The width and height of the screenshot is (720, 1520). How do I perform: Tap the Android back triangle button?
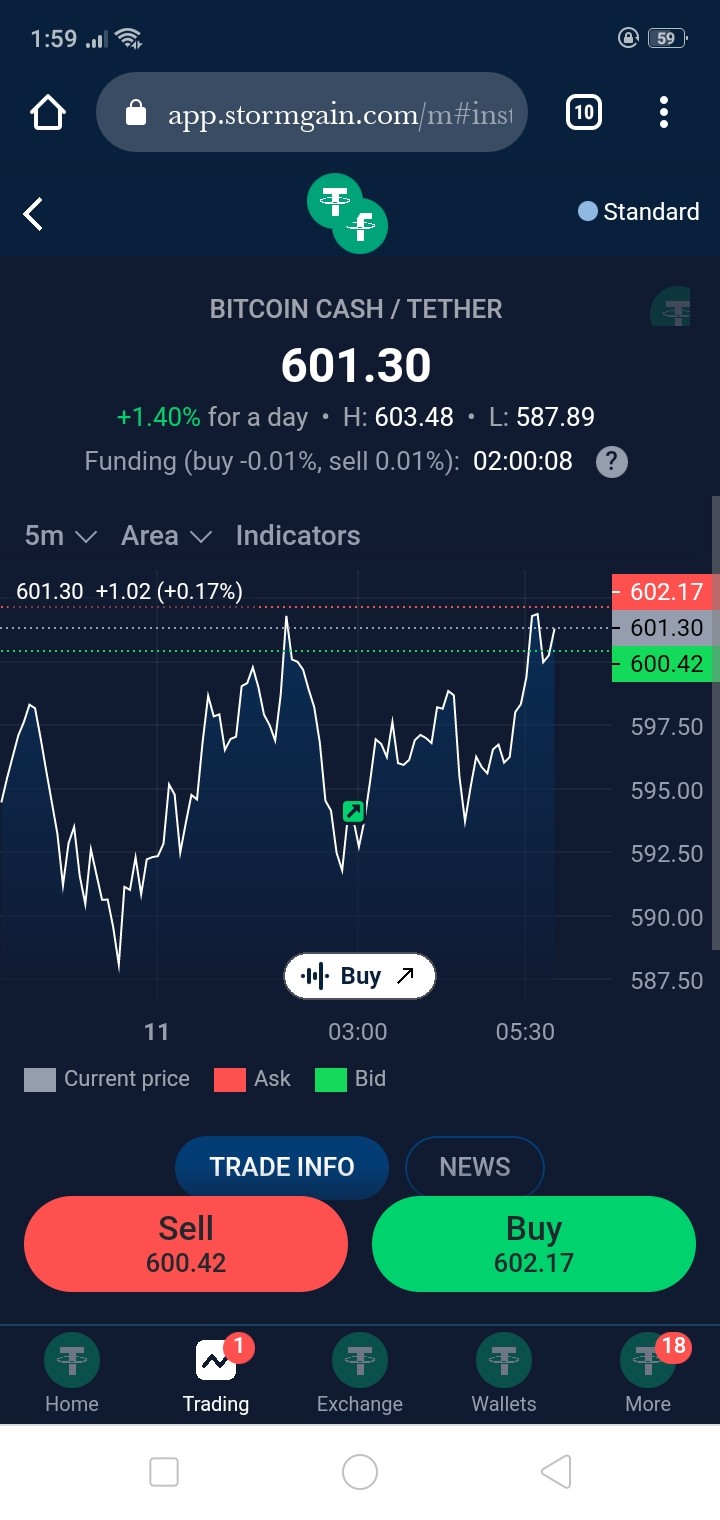click(x=556, y=1472)
